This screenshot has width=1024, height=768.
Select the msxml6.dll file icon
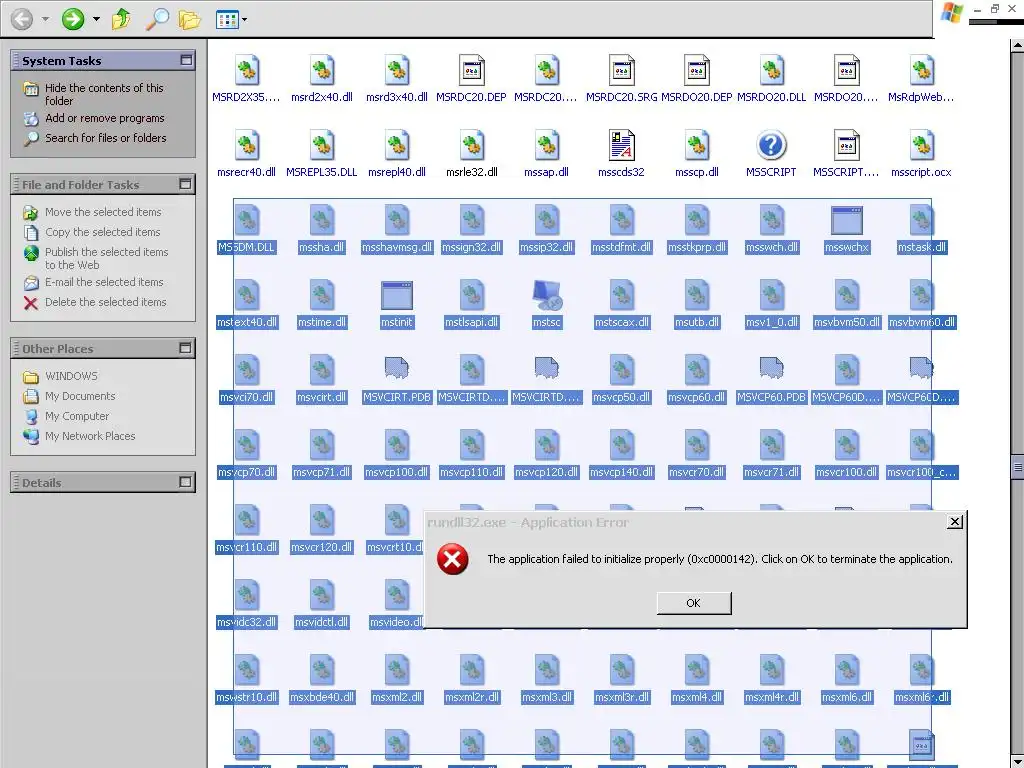[x=846, y=670]
